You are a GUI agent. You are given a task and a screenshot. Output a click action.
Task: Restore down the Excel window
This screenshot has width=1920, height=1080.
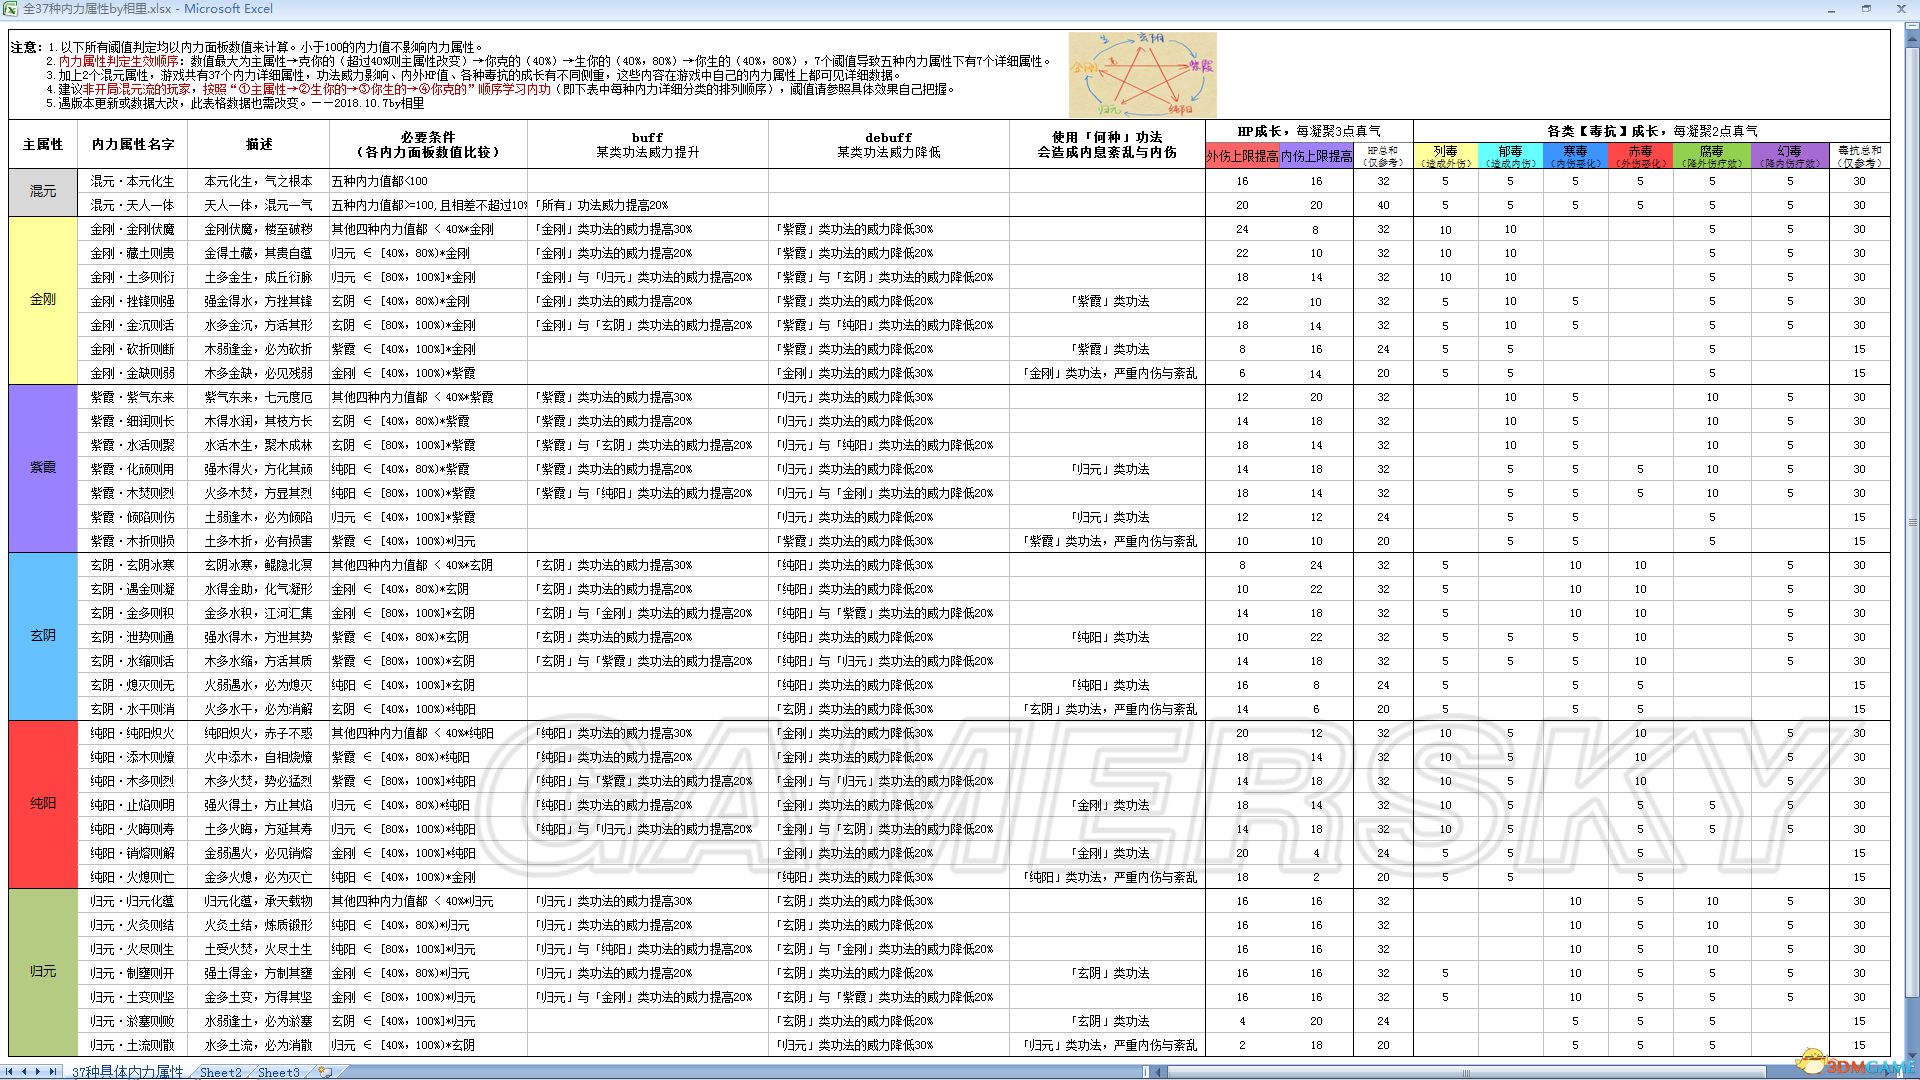point(1866,9)
